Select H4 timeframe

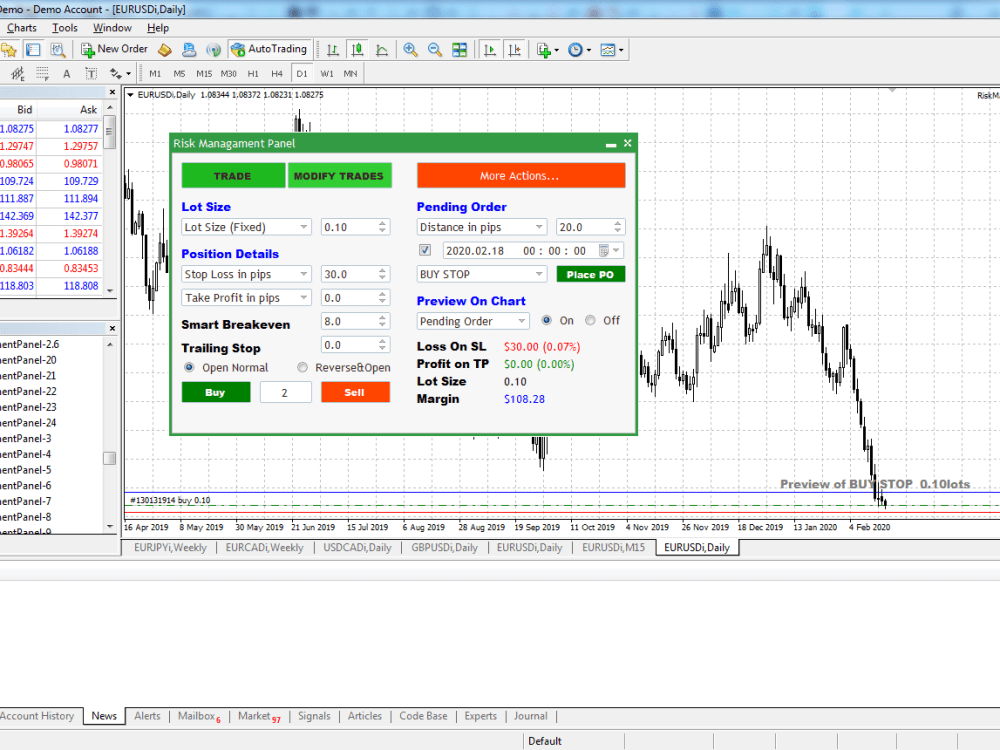(x=277, y=74)
